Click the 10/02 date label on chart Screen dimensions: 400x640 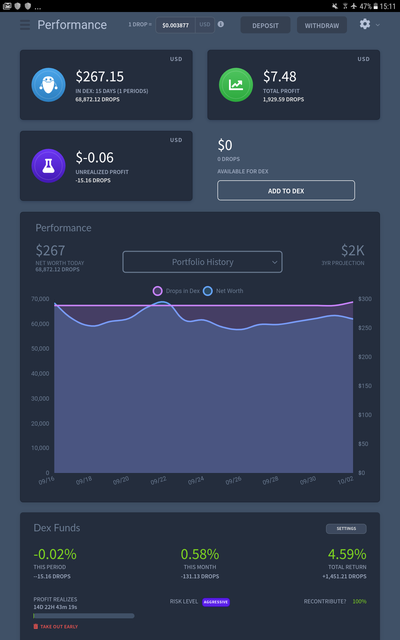pos(345,481)
